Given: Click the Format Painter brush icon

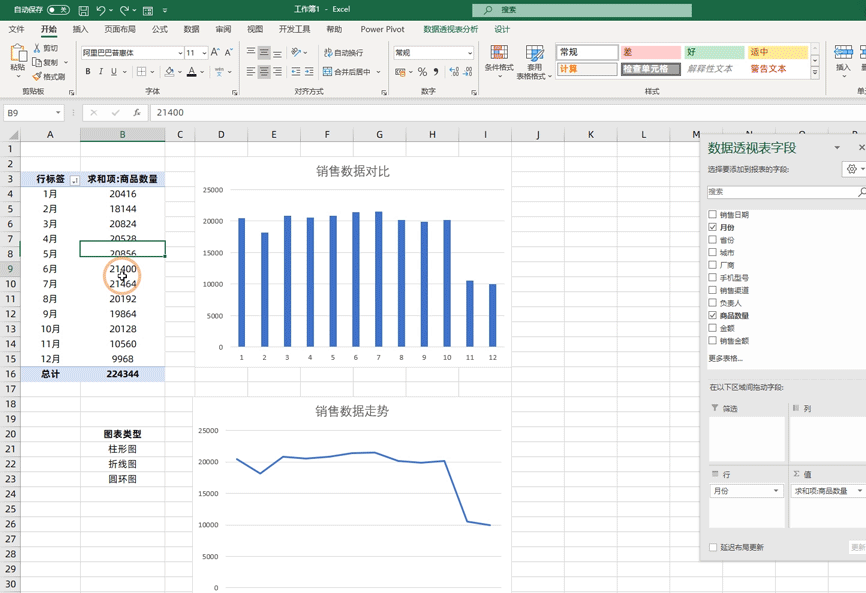Looking at the screenshot, I should click(37, 76).
